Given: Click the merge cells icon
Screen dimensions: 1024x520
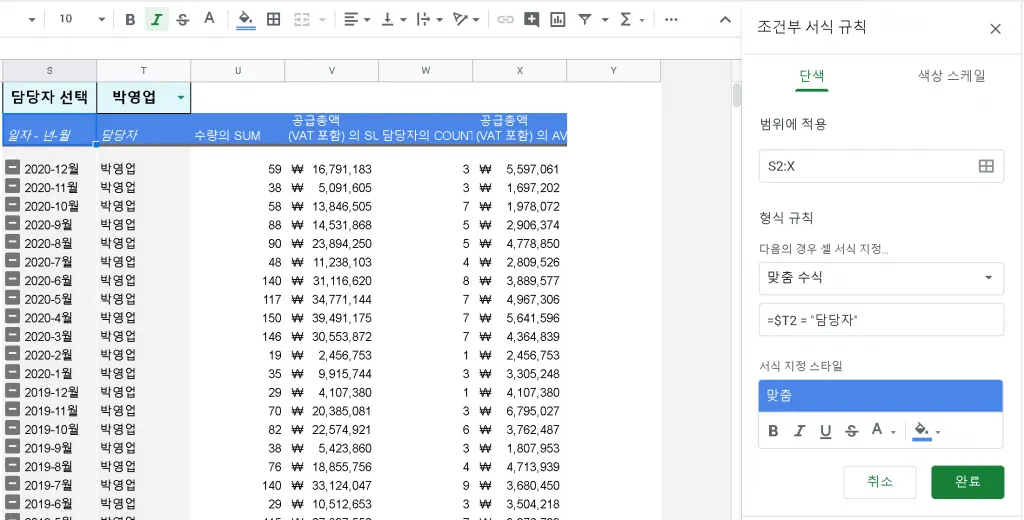Looking at the screenshot, I should click(x=301, y=20).
